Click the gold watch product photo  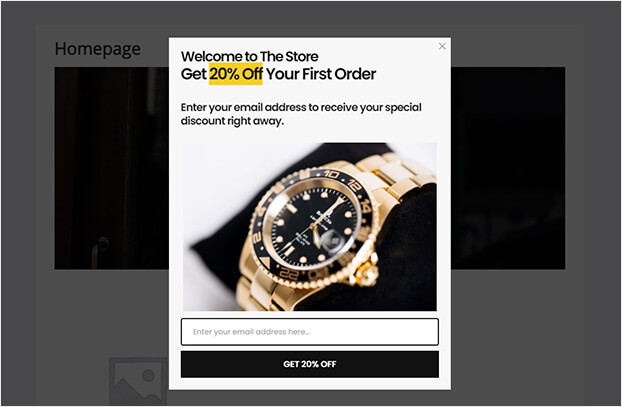click(309, 227)
